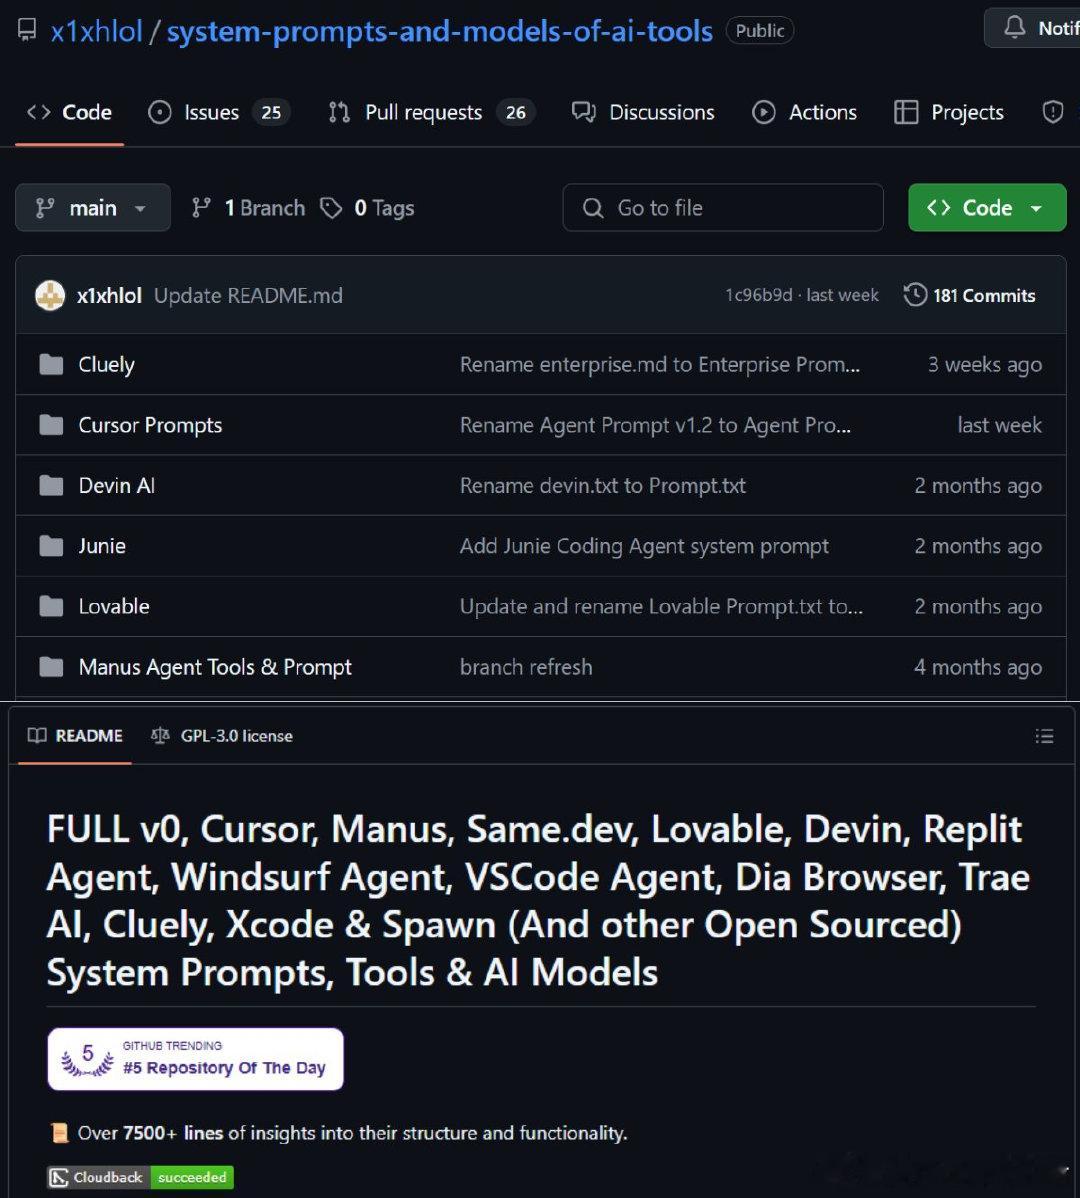
Task: Click the repository icon beside x1xhlol
Action: (x=27, y=31)
